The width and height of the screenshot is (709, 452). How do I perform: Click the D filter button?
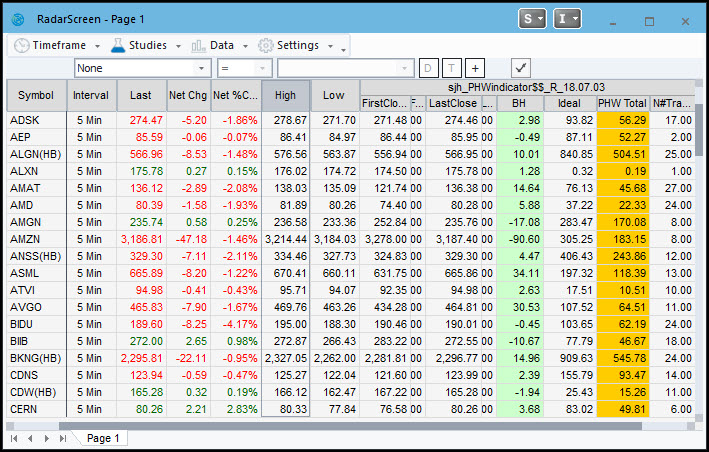pos(428,68)
